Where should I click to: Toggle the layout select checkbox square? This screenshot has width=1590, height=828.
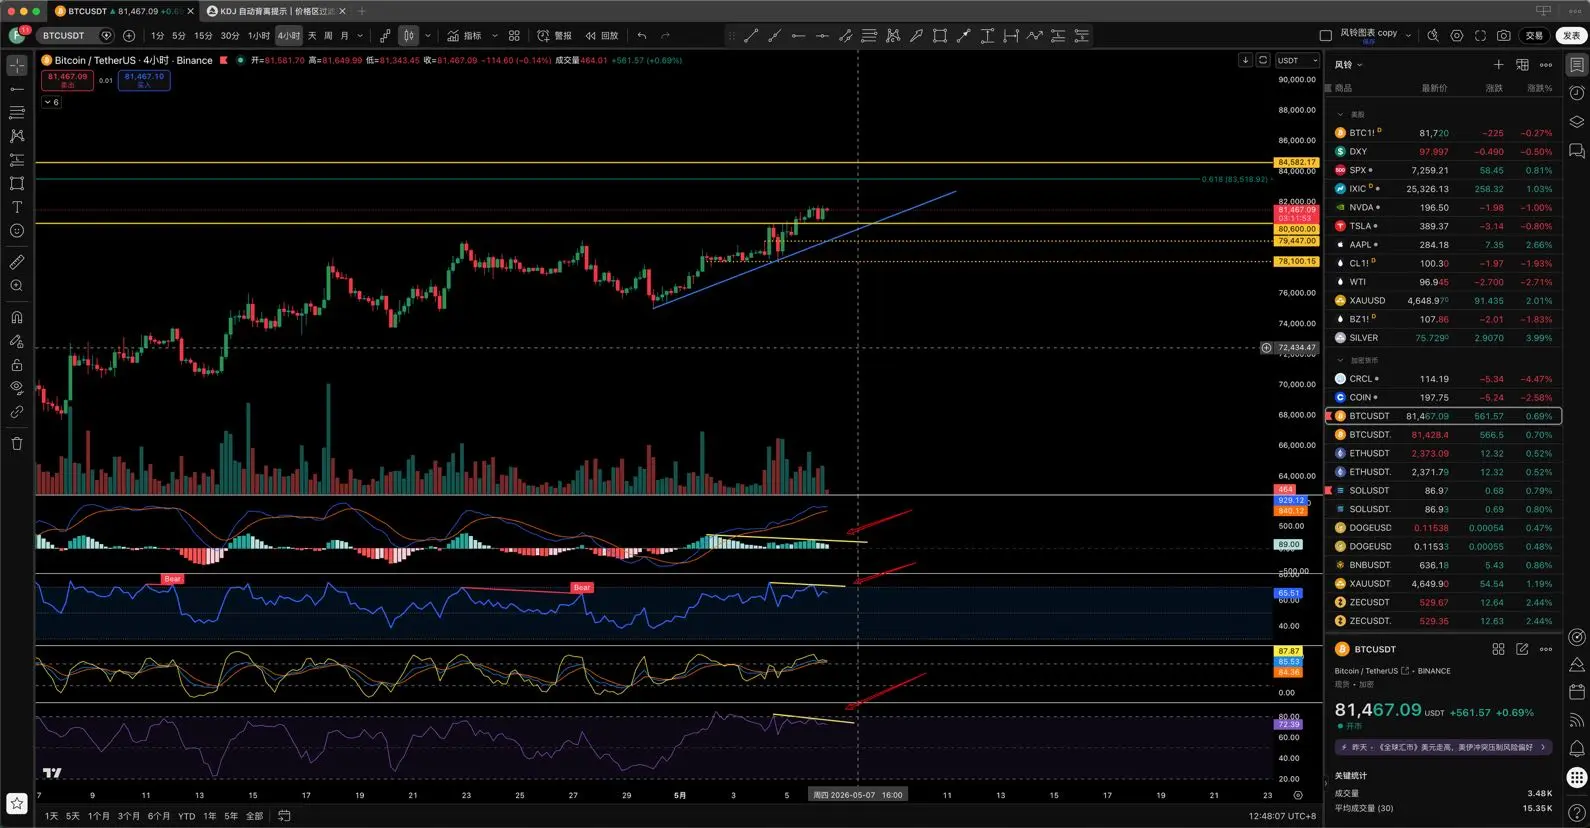[1326, 36]
